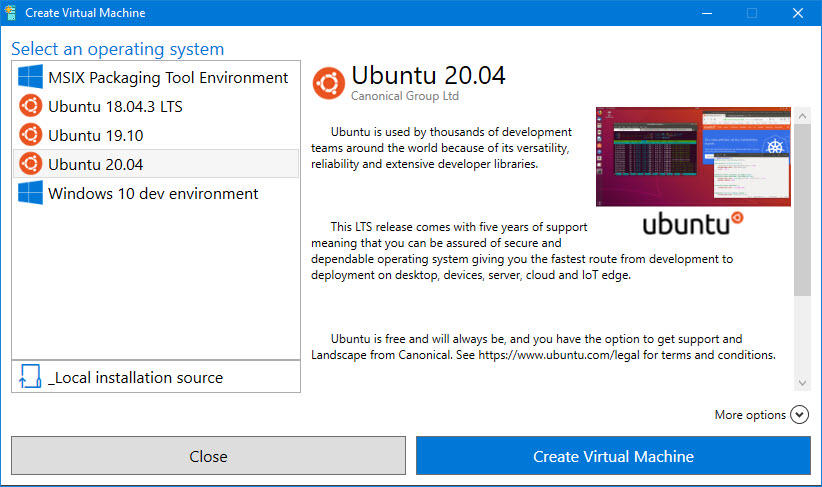Click the MSIX Packaging Tool Windows icon
Screen dimensions: 822x487
tap(30, 77)
